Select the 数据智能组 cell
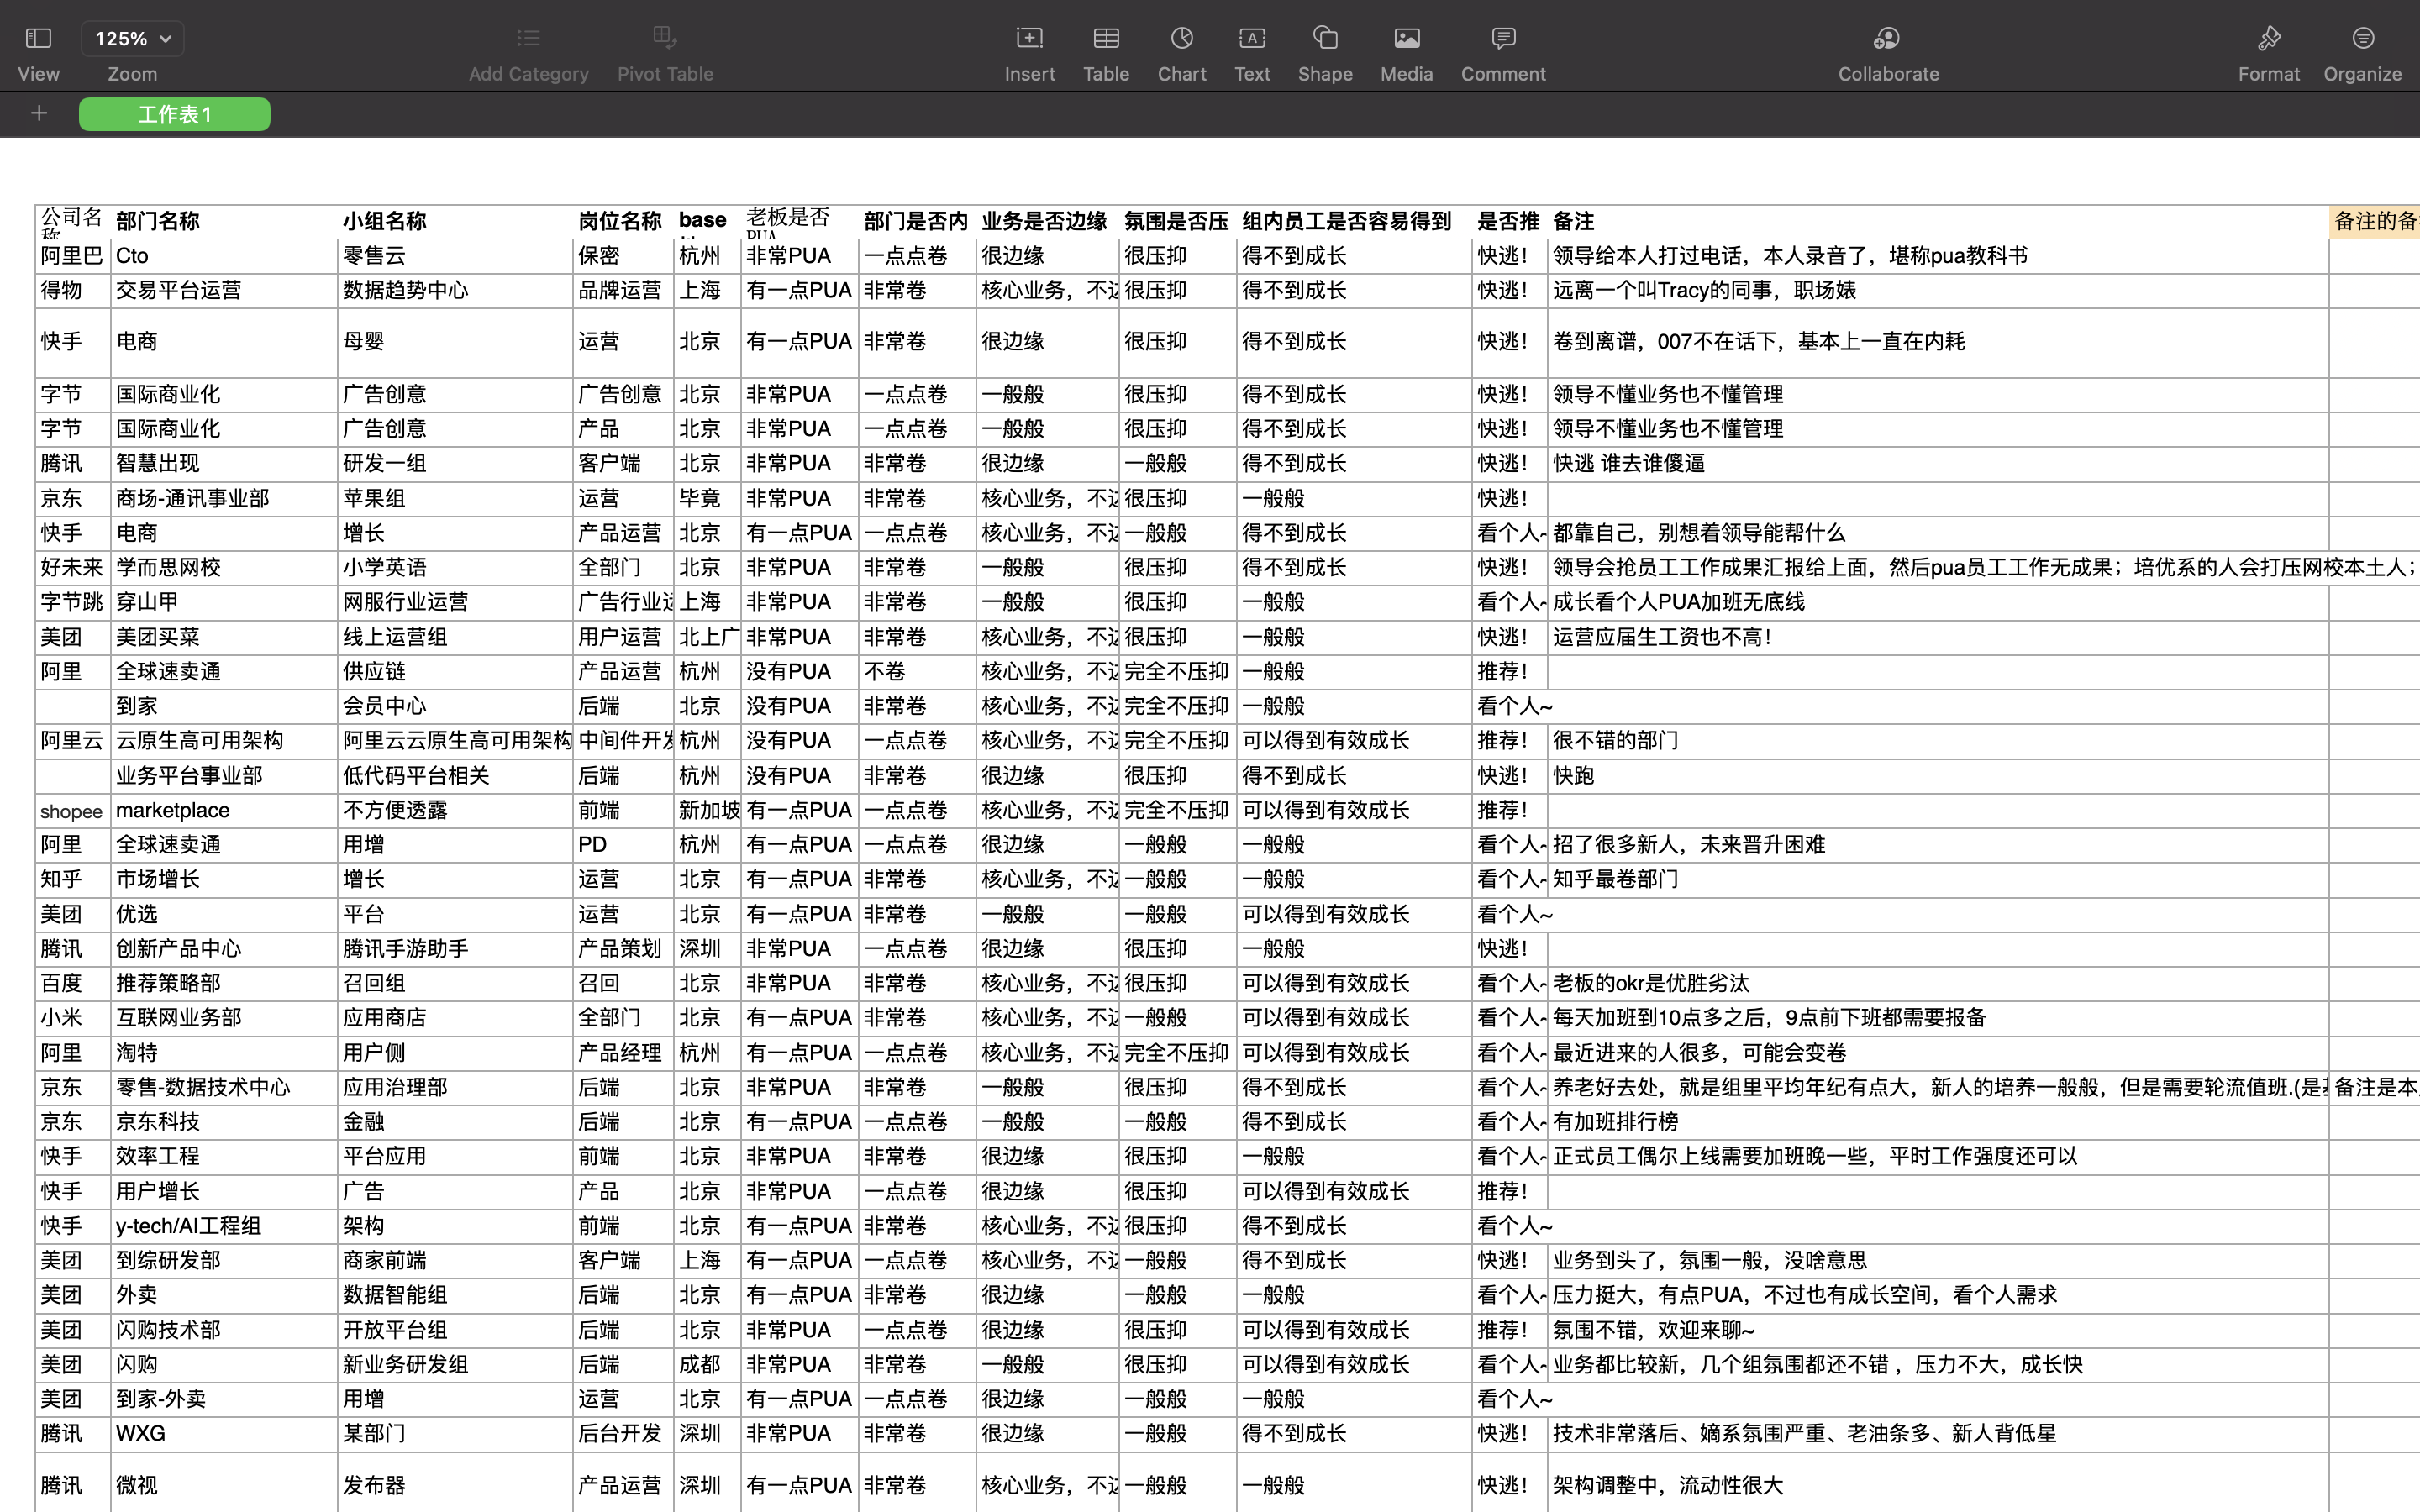 click(x=455, y=1295)
